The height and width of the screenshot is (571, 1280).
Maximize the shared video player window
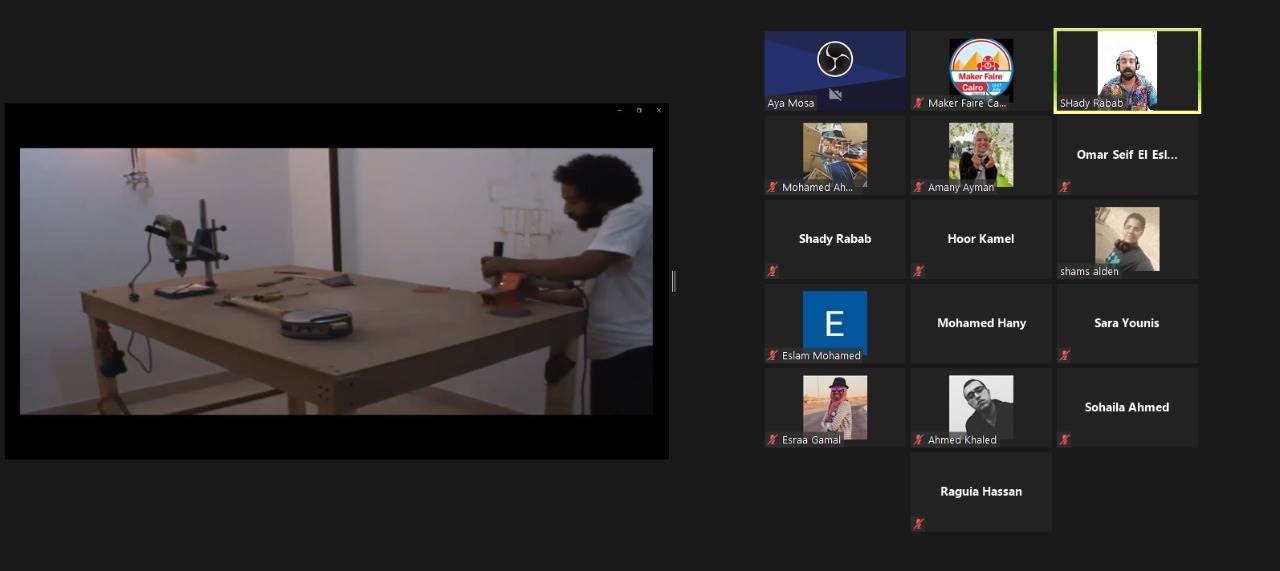639,110
